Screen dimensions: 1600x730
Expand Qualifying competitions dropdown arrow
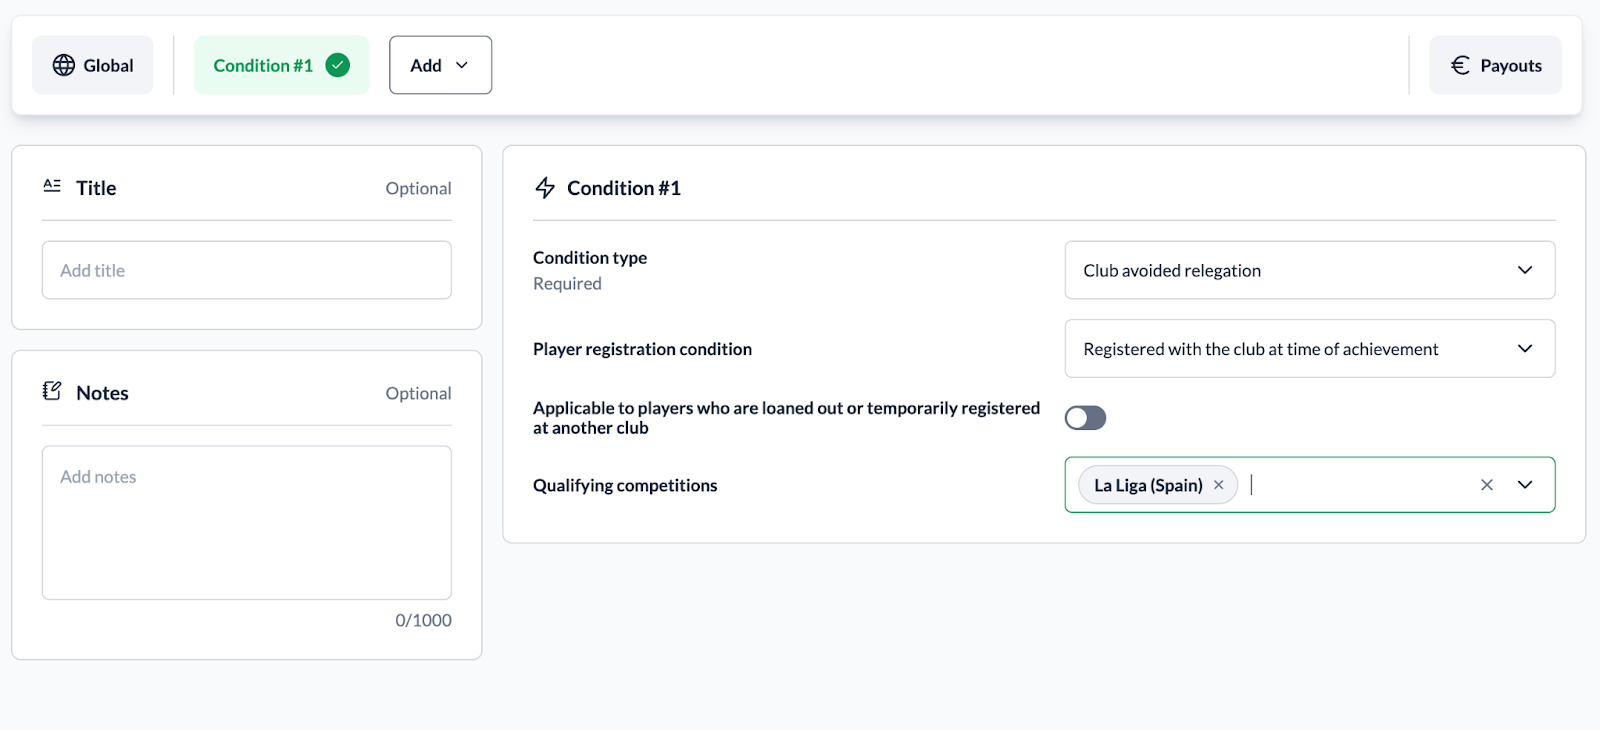point(1524,485)
